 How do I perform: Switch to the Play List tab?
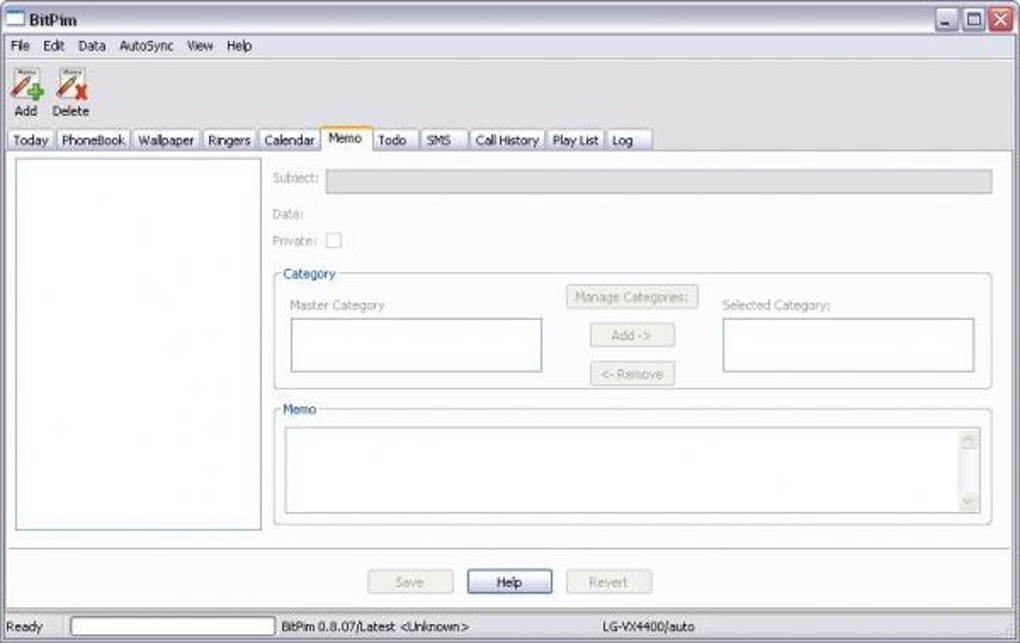coord(575,140)
